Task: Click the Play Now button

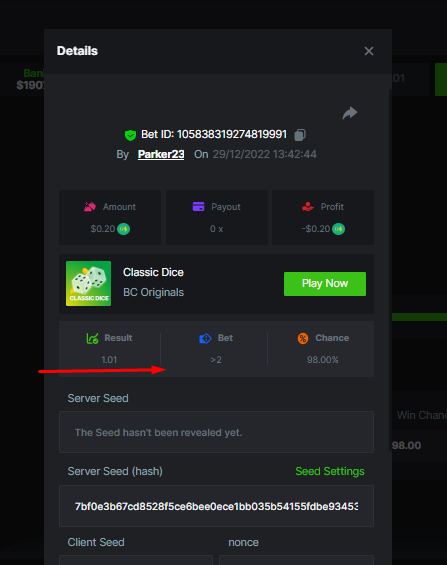Action: coord(325,284)
